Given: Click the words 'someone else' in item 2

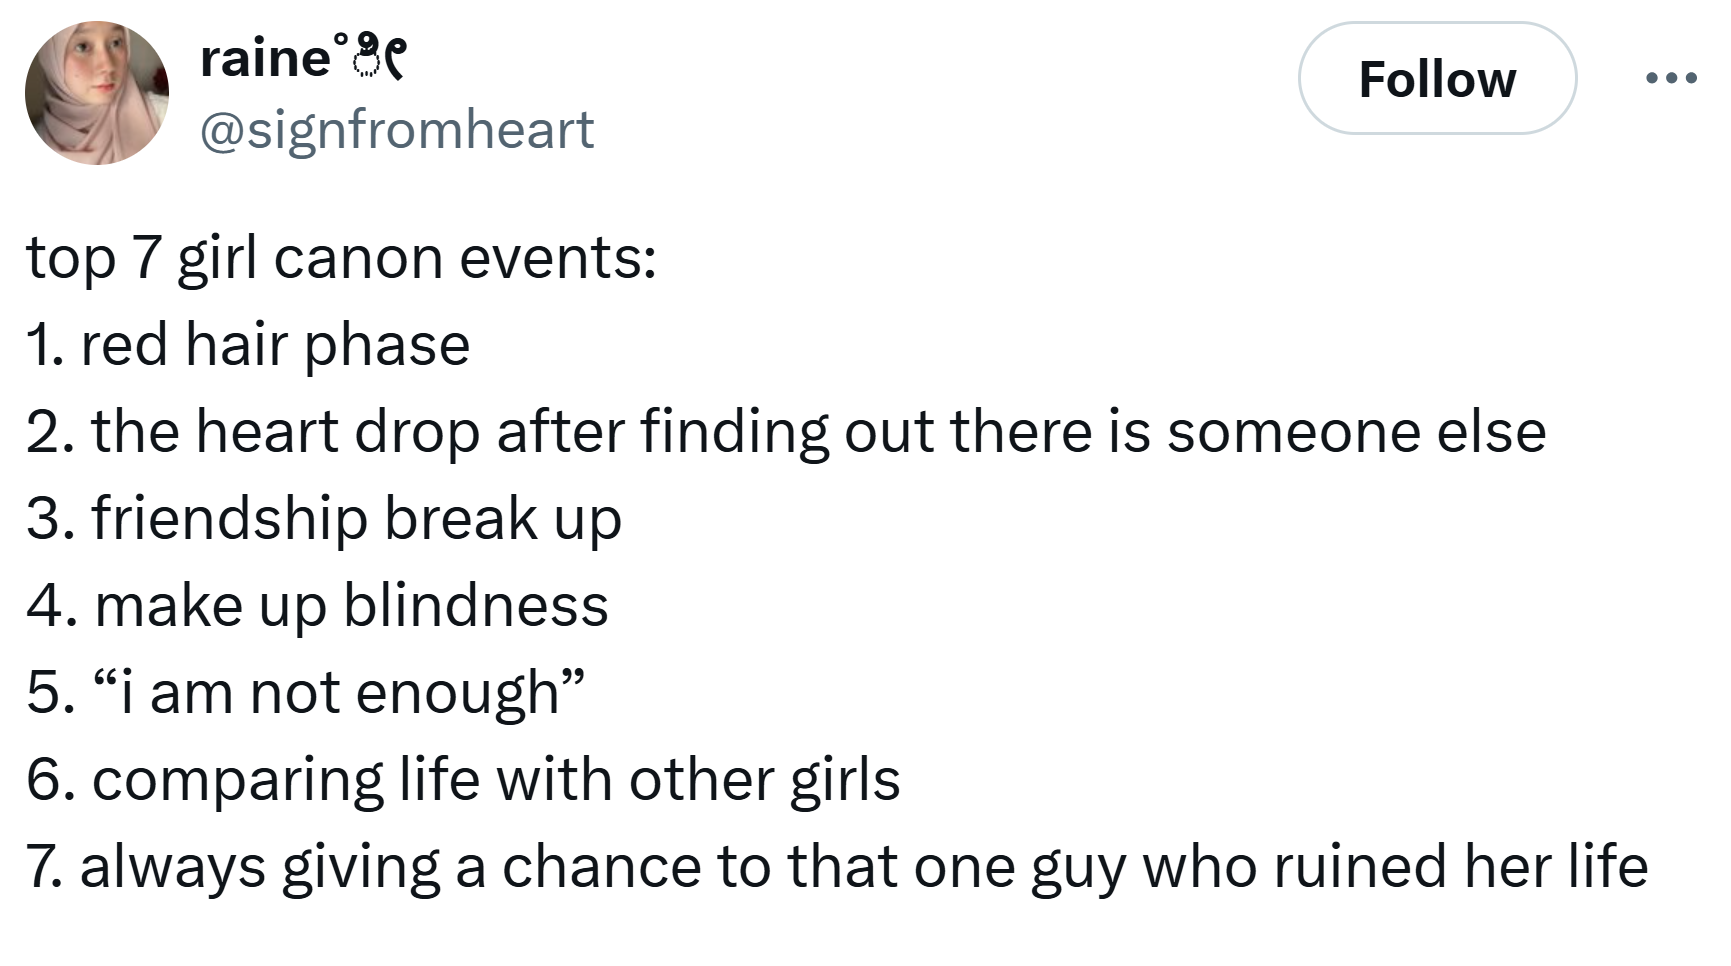Looking at the screenshot, I should point(1357,432).
